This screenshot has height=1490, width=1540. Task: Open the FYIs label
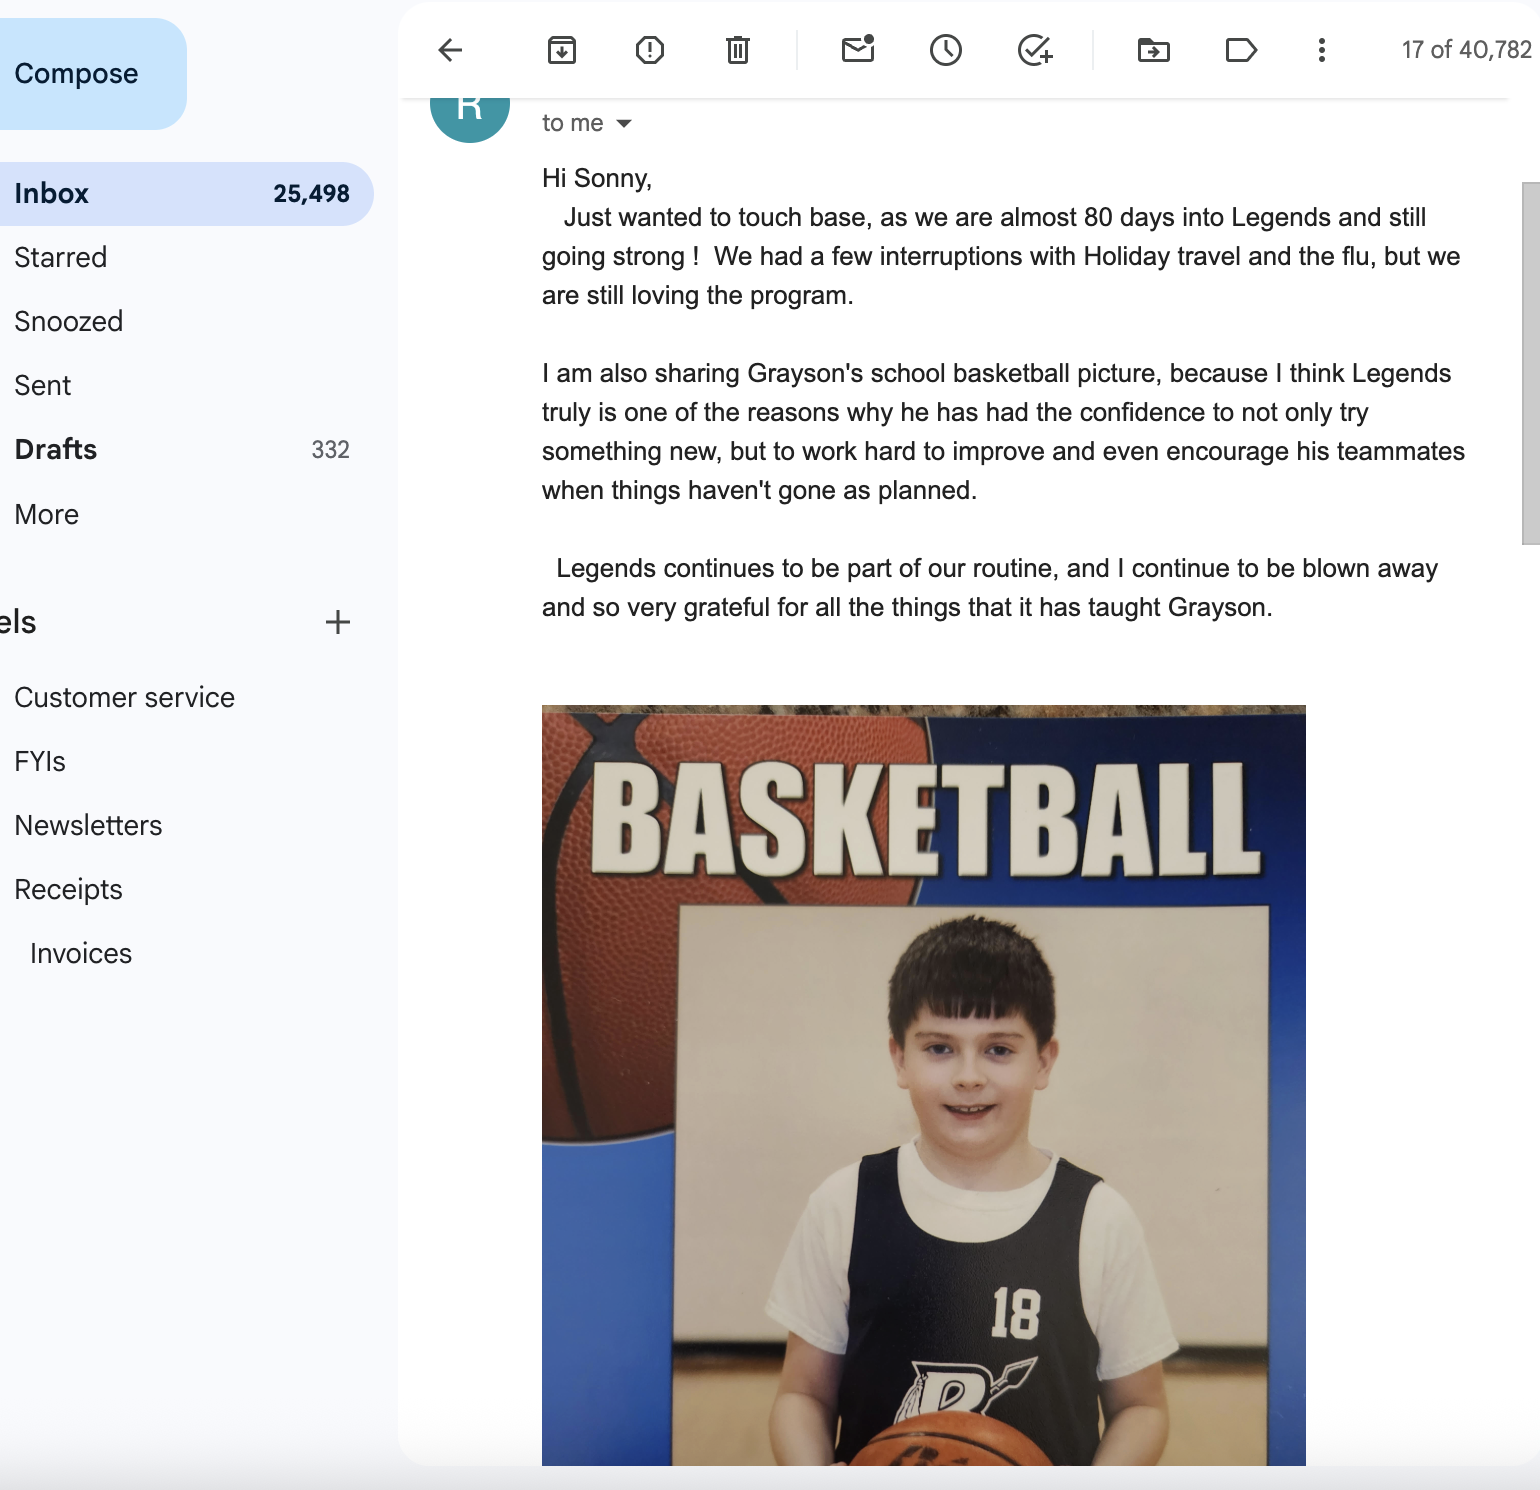40,762
